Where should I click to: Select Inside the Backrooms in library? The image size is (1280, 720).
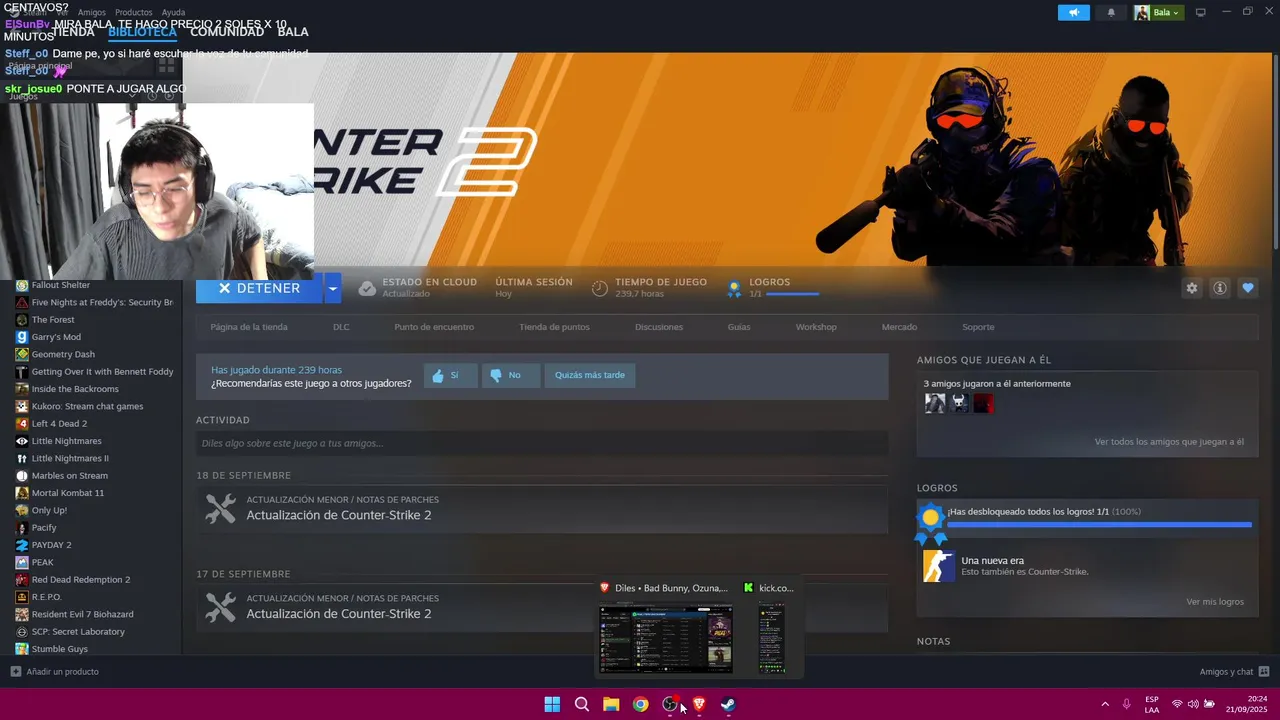75,389
